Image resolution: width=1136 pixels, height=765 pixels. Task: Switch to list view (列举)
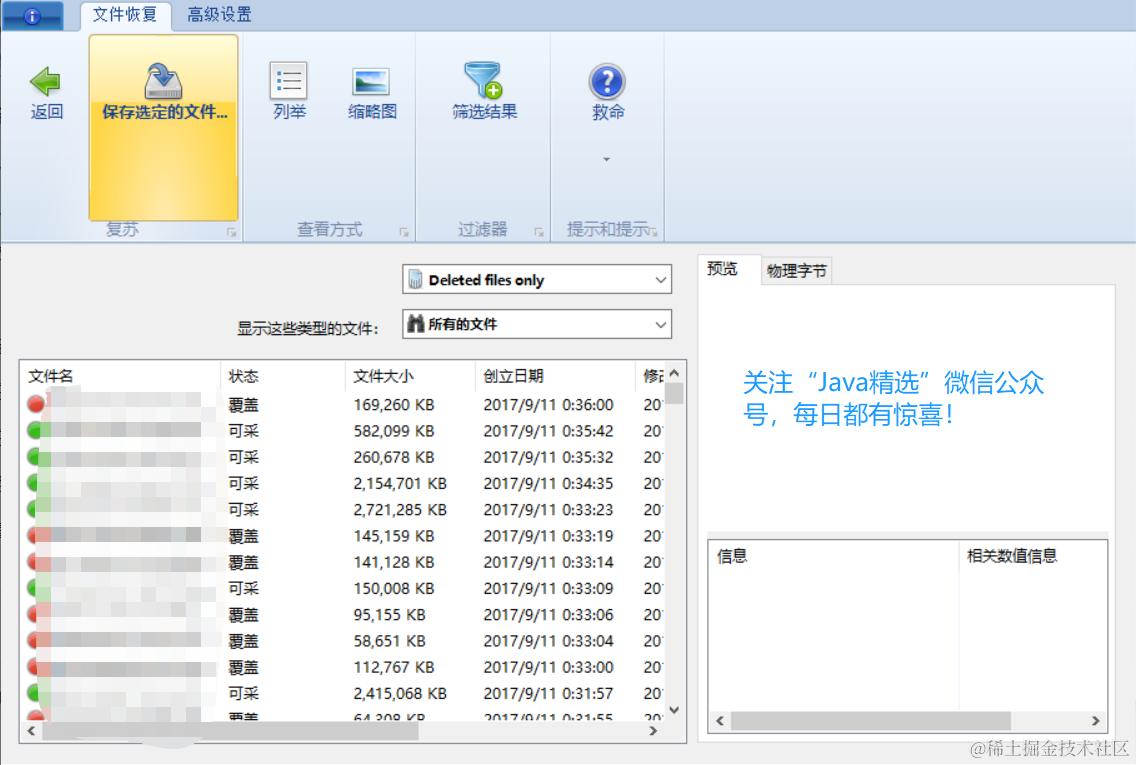pos(289,91)
